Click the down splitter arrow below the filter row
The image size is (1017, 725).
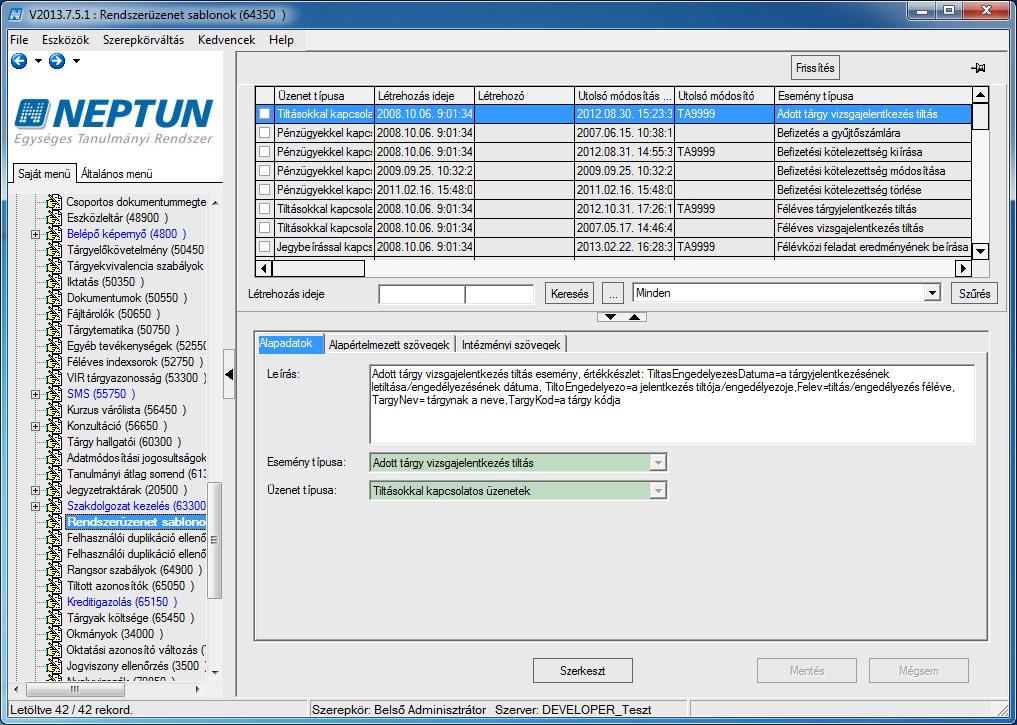click(x=610, y=317)
